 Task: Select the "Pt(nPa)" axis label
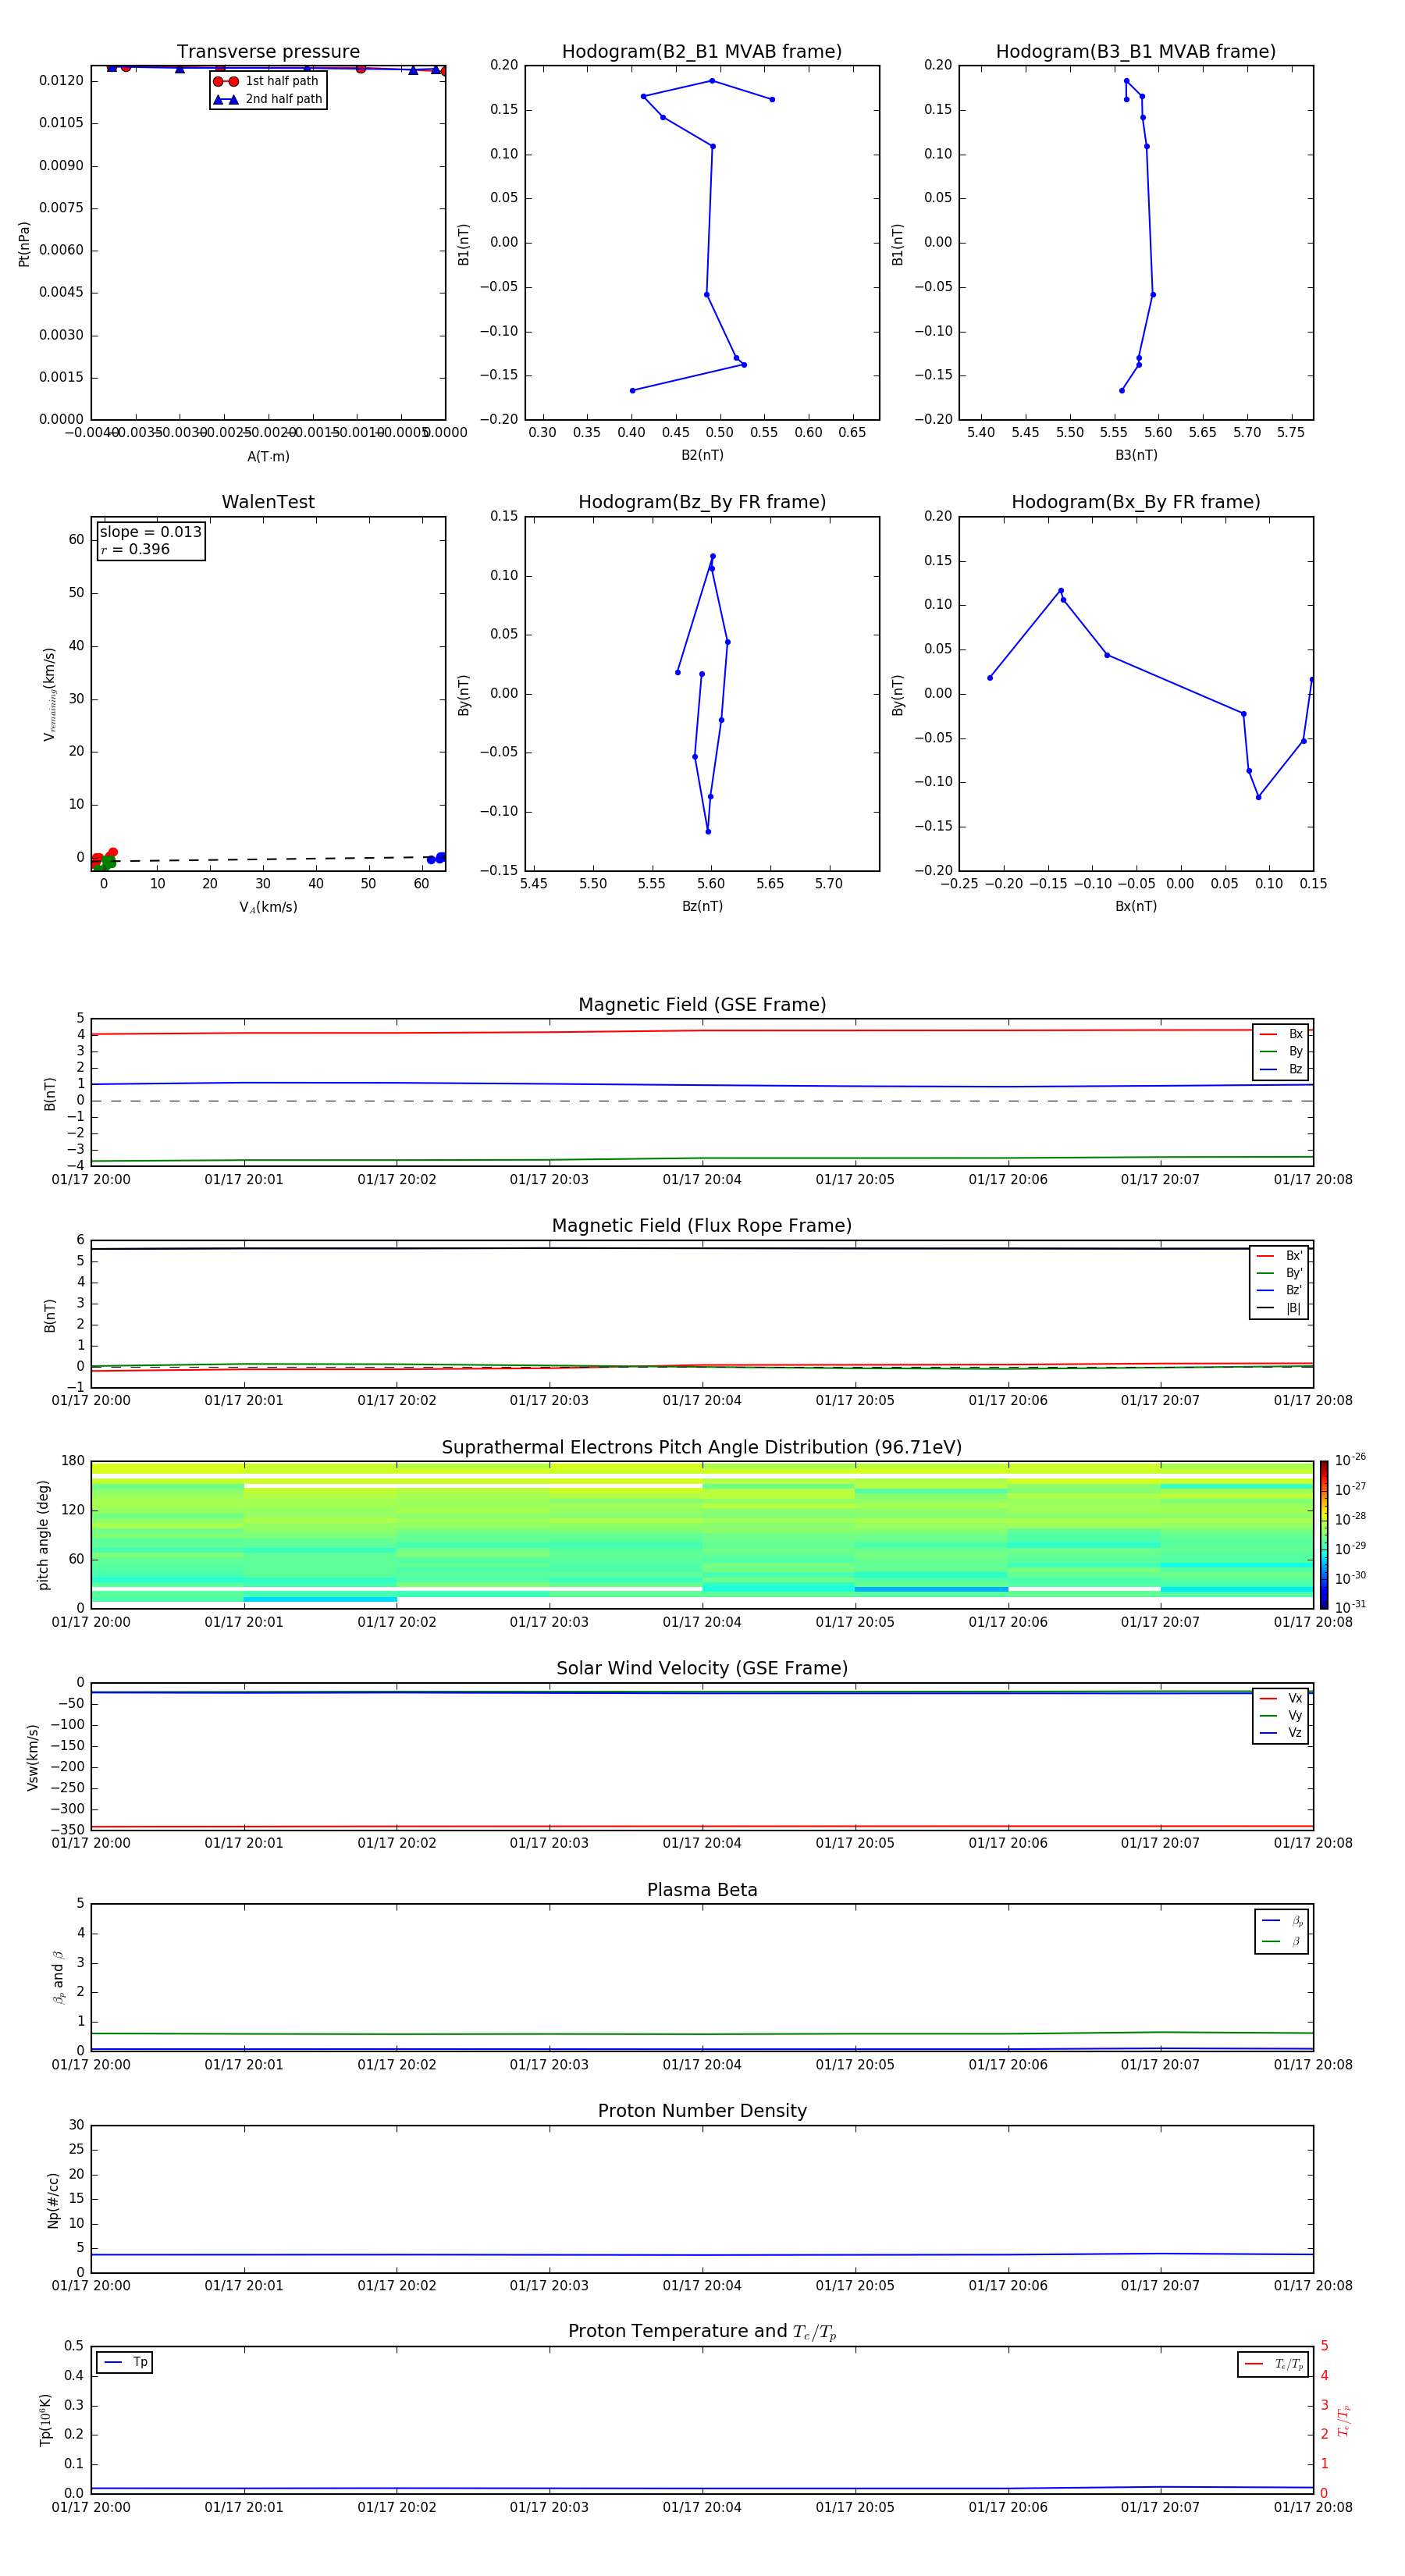[24, 244]
